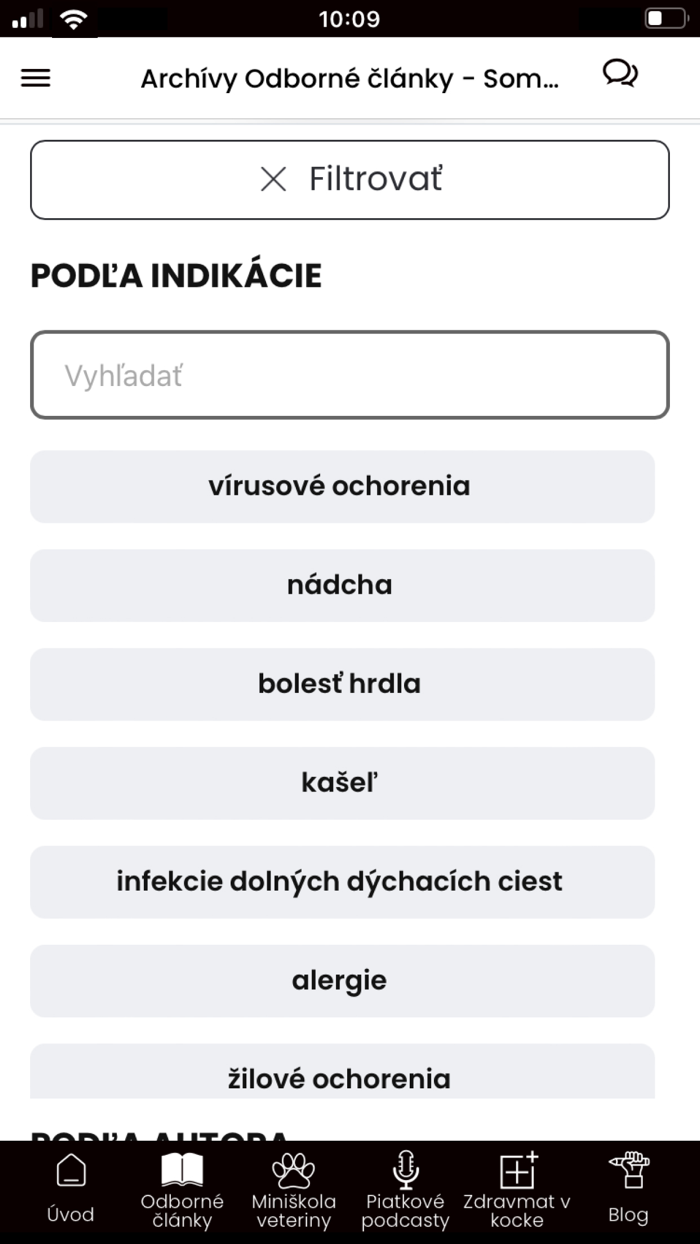This screenshot has height=1244, width=700.
Task: Tap the paw icon for Miniškola veteriny
Action: click(x=293, y=1168)
